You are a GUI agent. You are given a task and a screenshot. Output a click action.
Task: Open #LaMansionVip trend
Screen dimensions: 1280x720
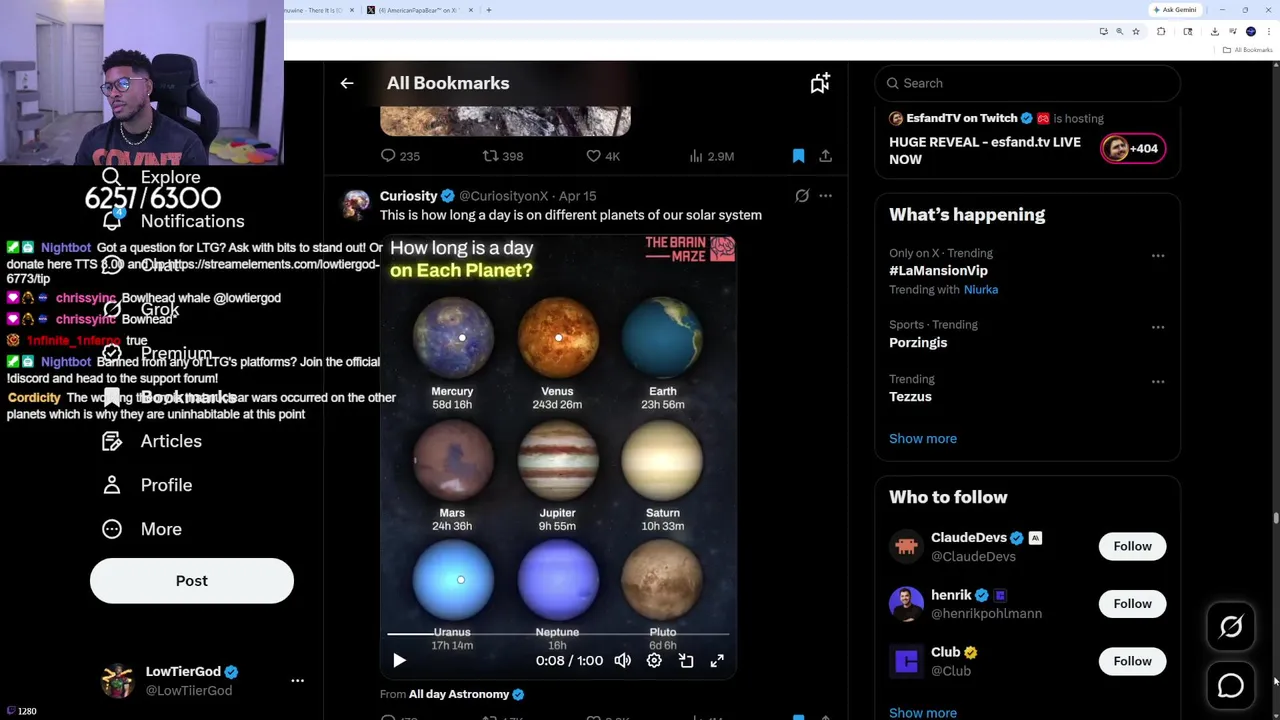pos(938,271)
